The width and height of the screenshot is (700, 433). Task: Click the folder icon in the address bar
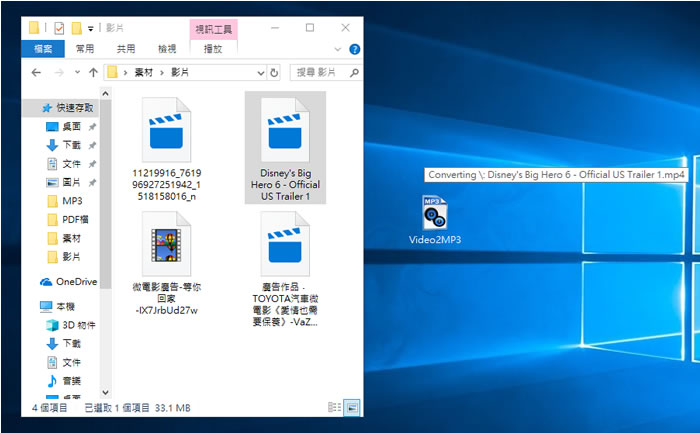112,72
